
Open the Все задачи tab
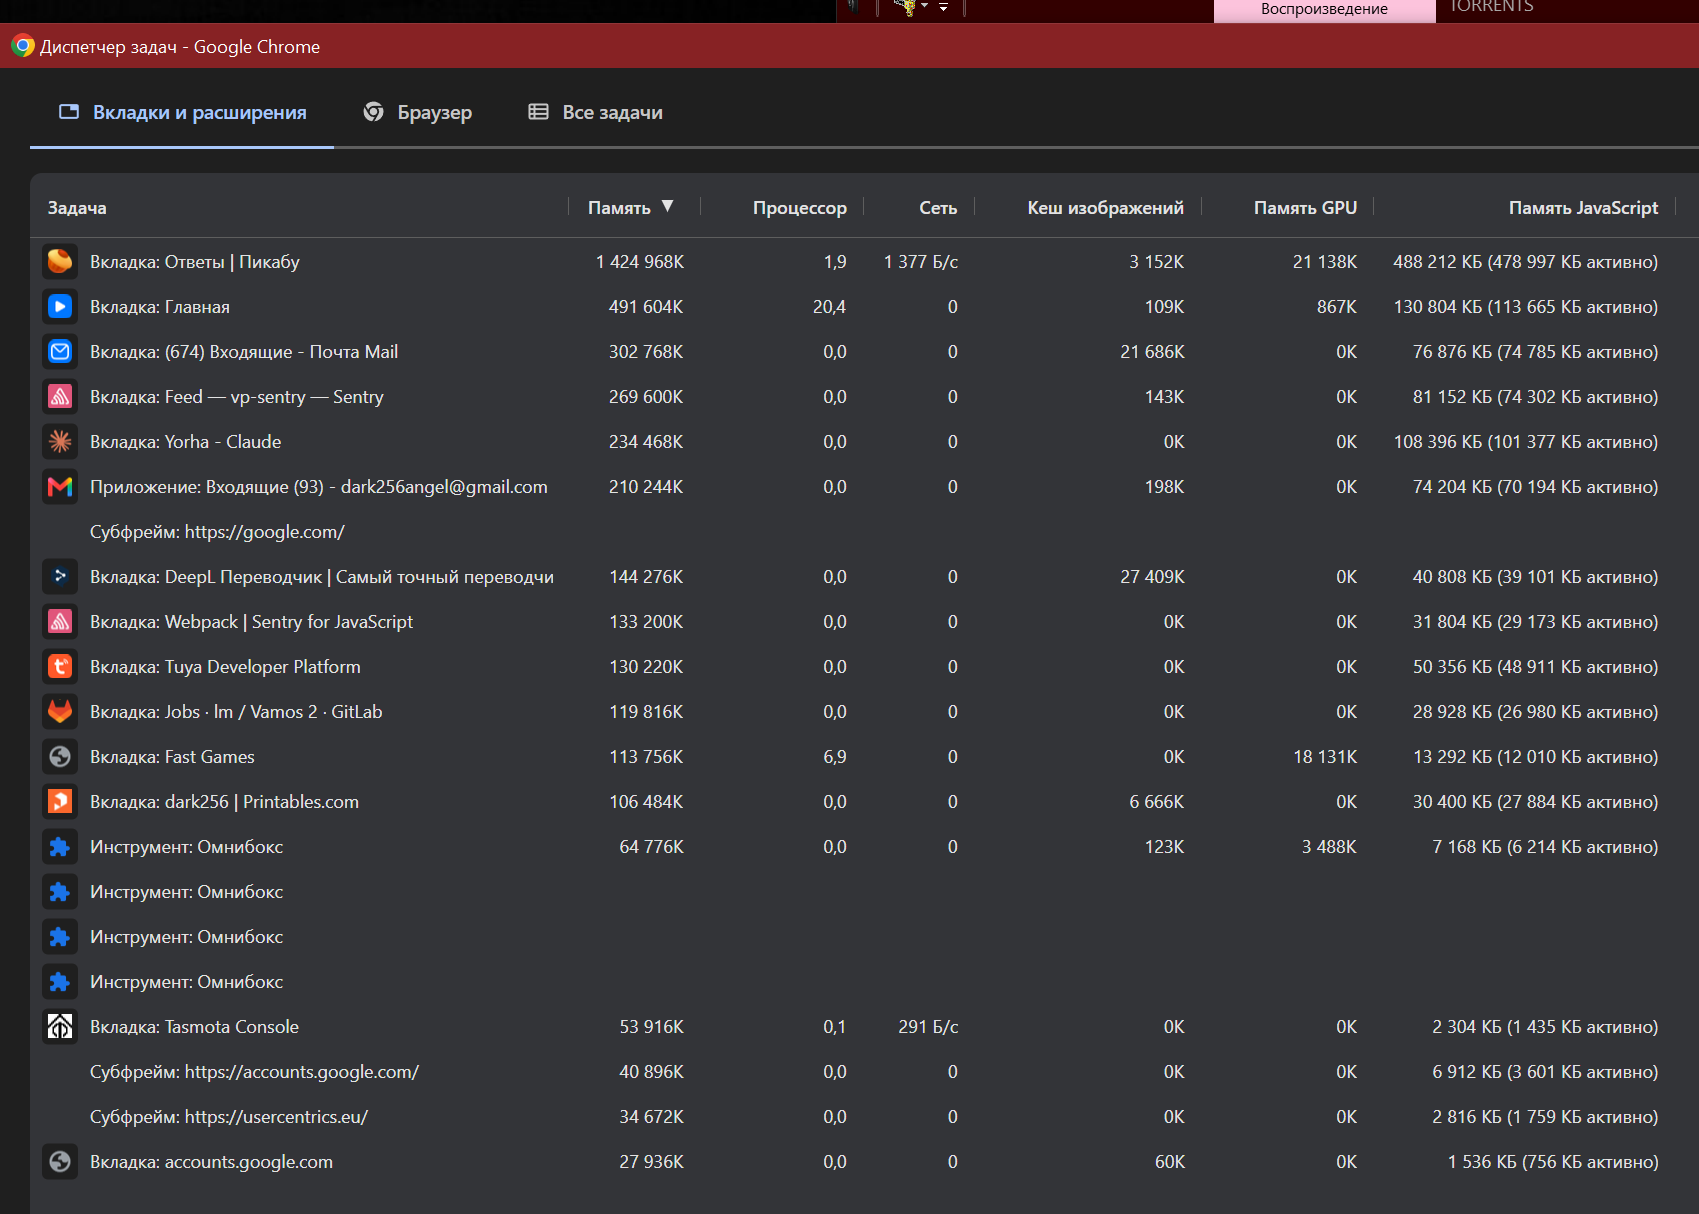coord(596,112)
